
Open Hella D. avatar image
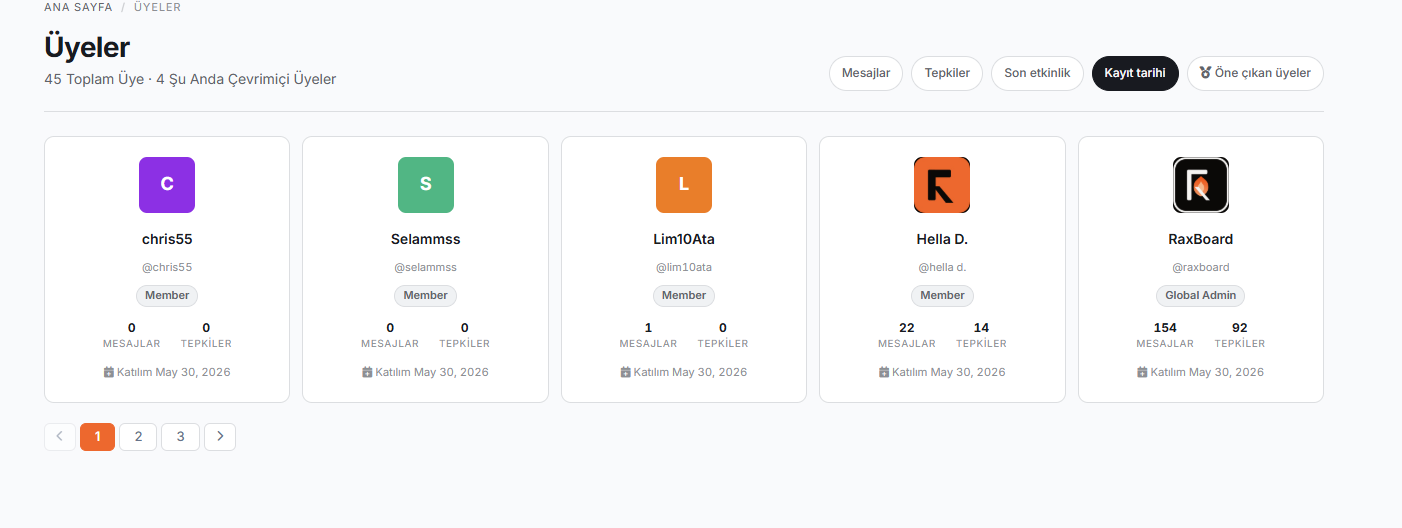(942, 185)
